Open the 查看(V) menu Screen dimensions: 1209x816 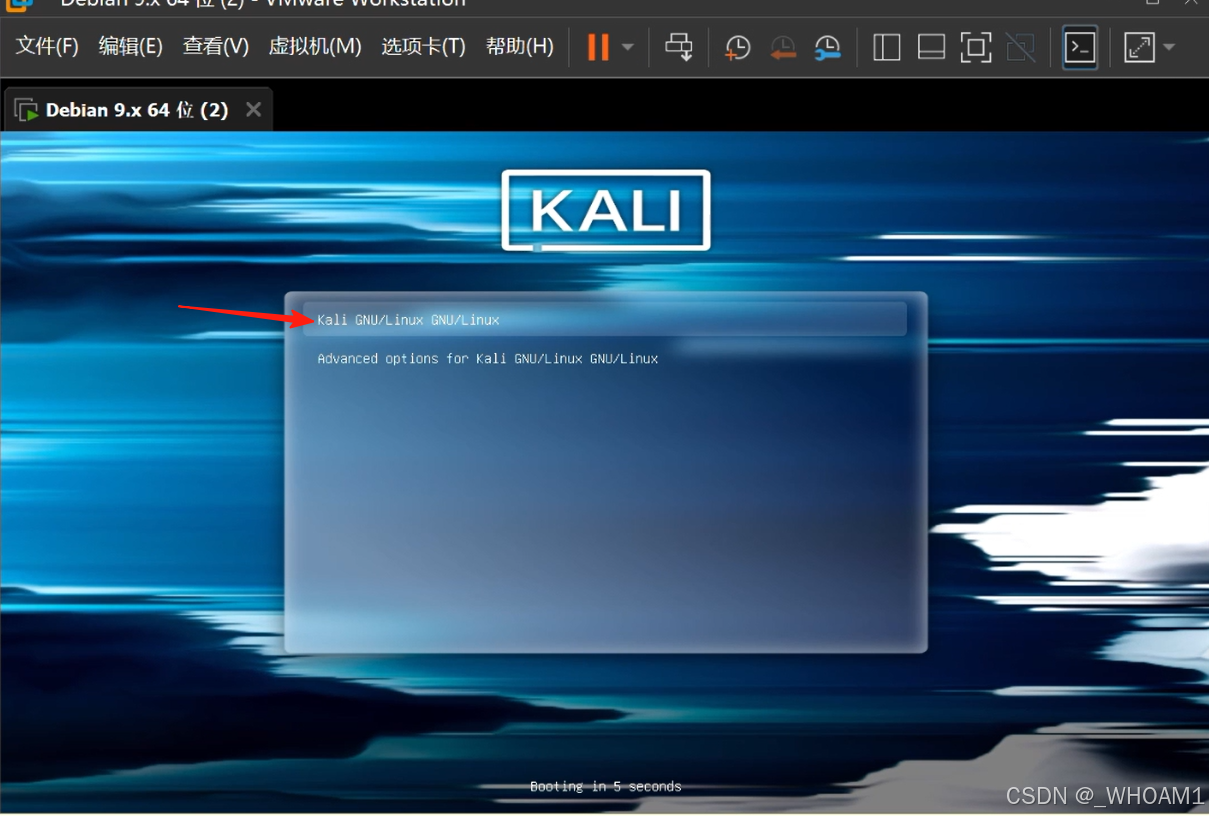pyautogui.click(x=215, y=46)
